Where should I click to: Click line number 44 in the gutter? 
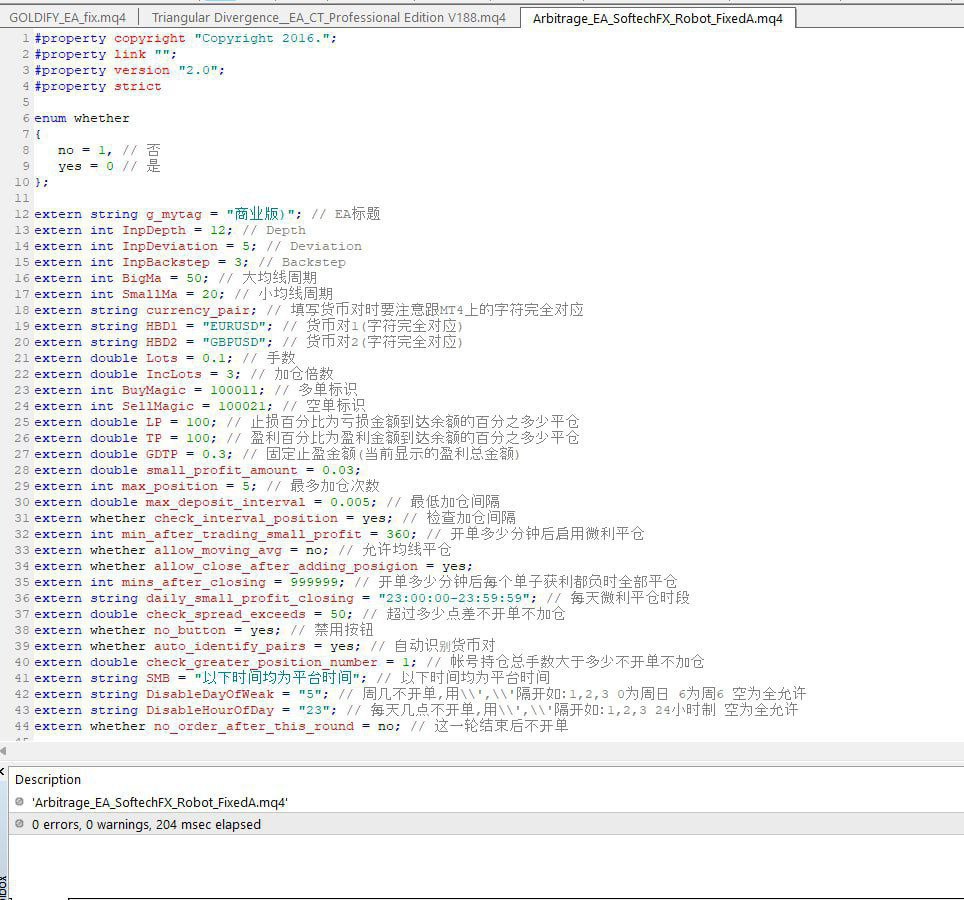pyautogui.click(x=22, y=726)
